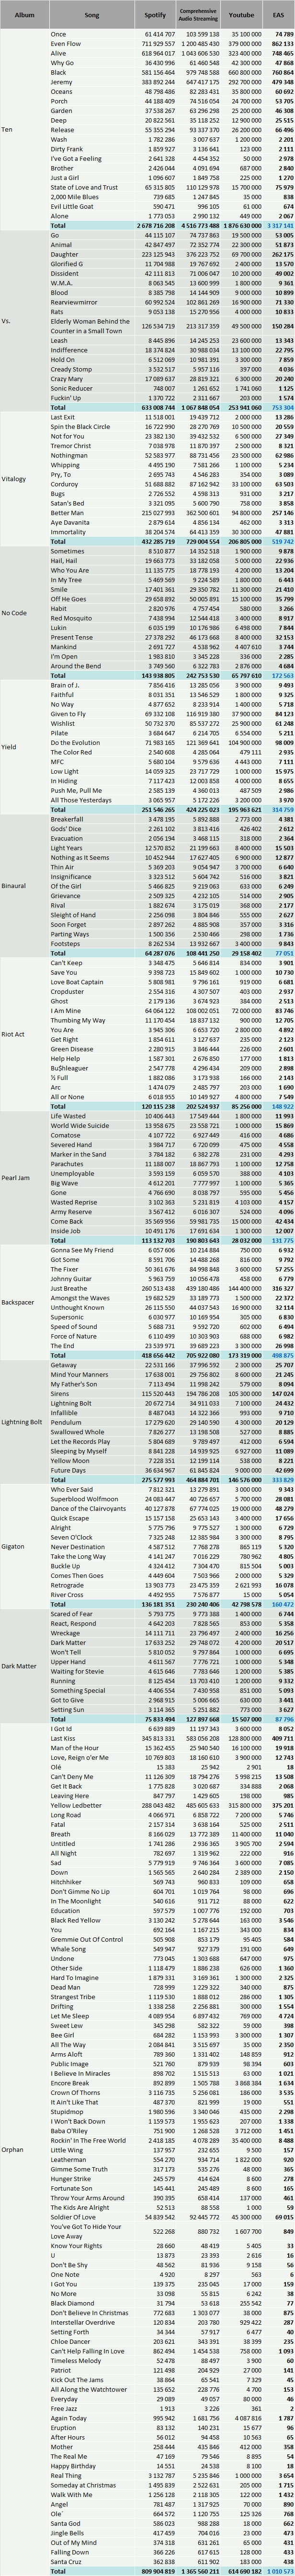
Task: Click the song 'Jeremy'
Action: [x=61, y=82]
